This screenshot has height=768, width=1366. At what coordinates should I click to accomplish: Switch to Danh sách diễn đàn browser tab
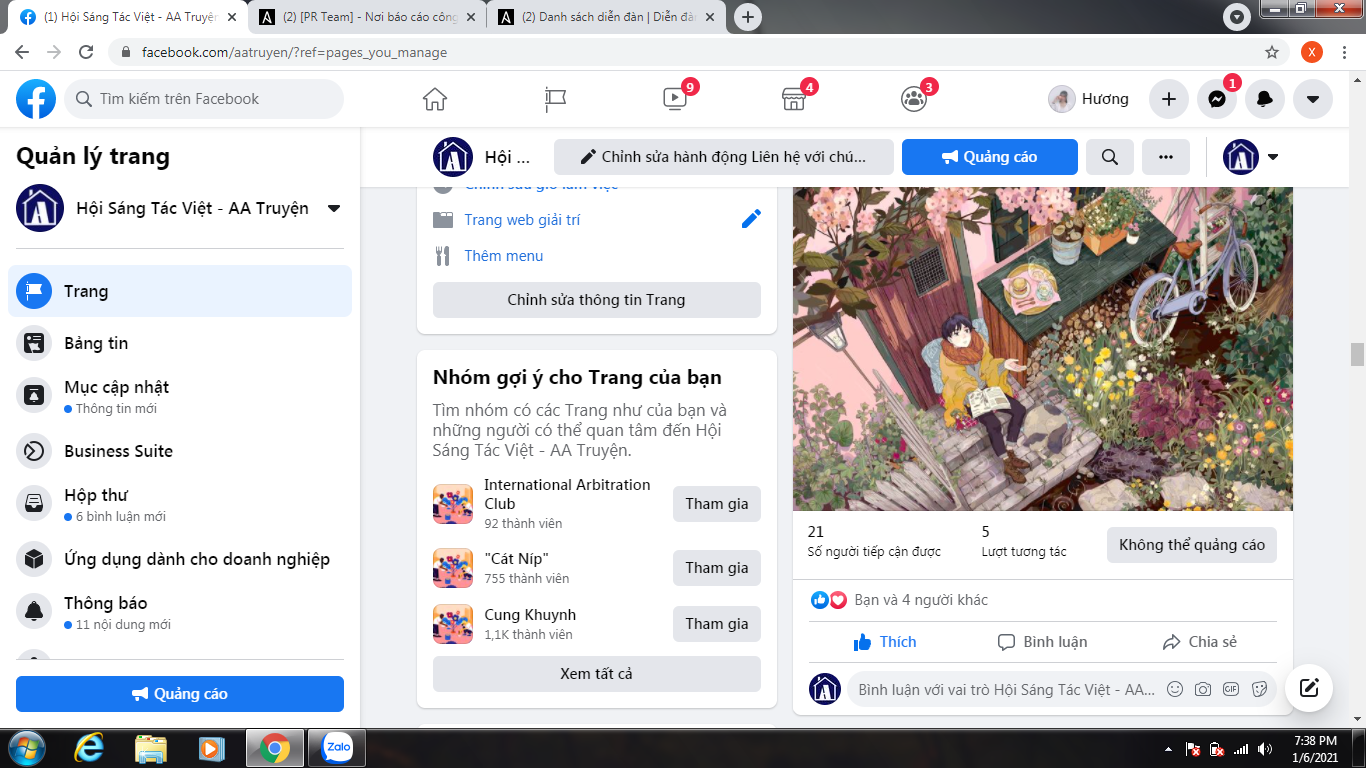click(606, 17)
